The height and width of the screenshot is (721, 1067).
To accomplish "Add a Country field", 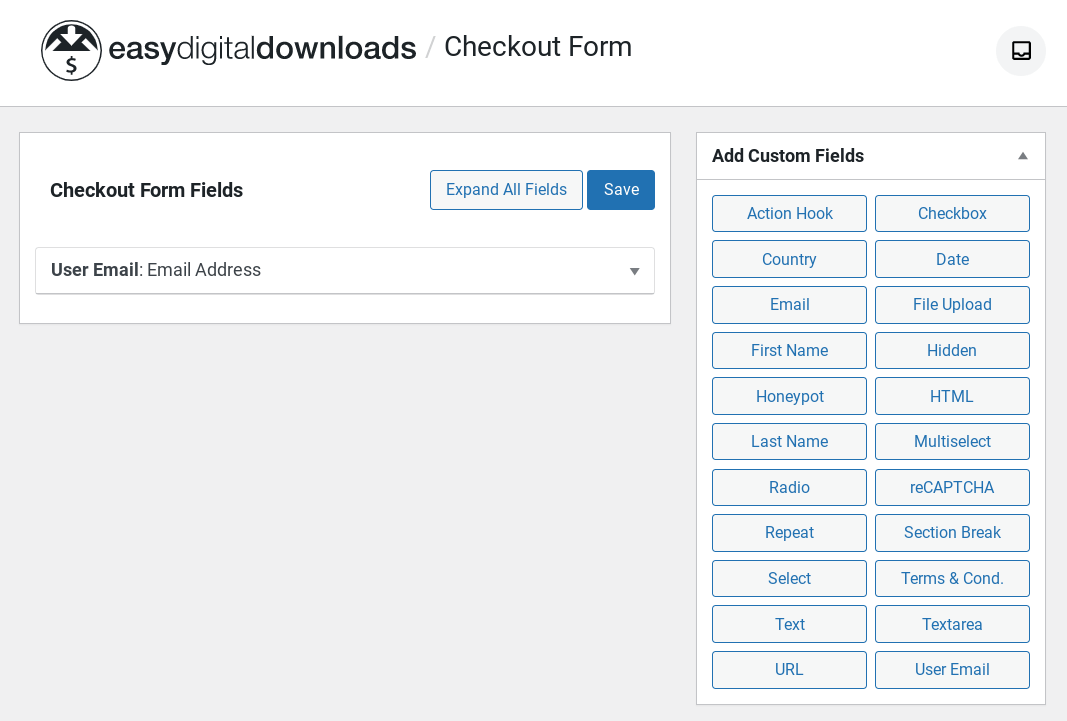I will point(789,259).
